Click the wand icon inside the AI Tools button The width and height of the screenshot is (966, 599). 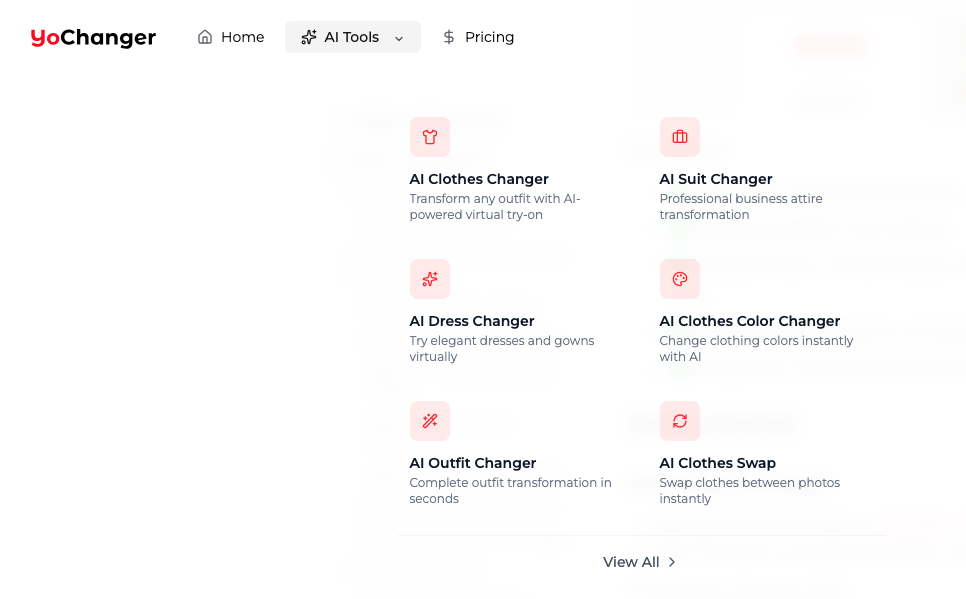tap(307, 37)
